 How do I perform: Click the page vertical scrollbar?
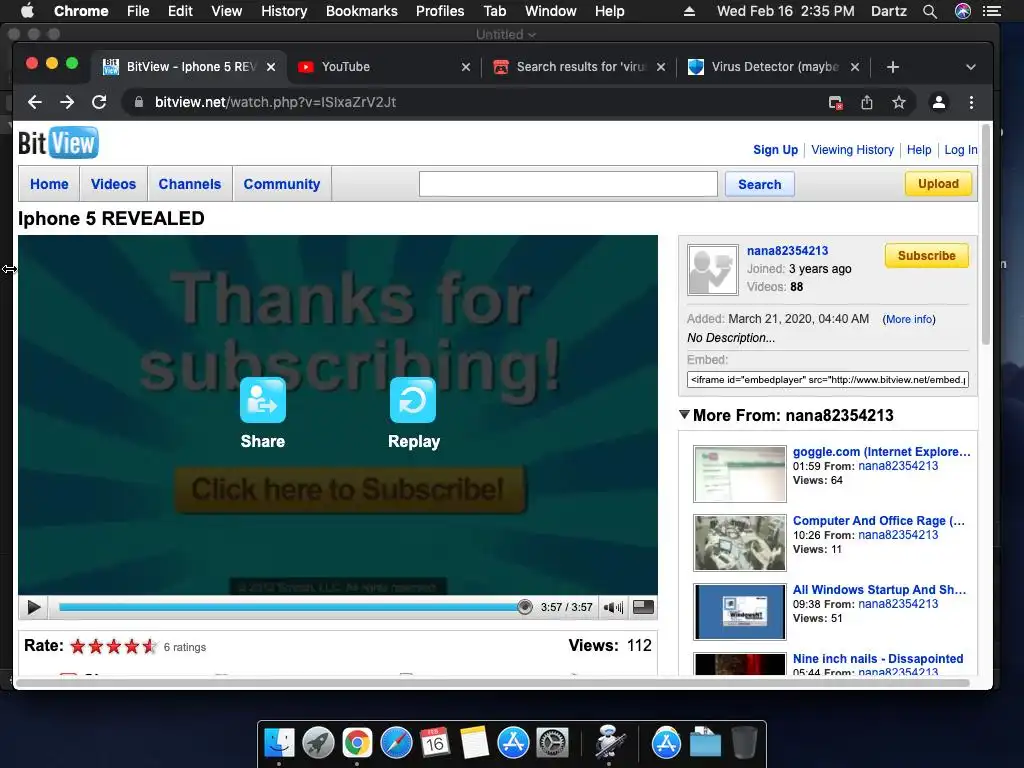(x=985, y=235)
